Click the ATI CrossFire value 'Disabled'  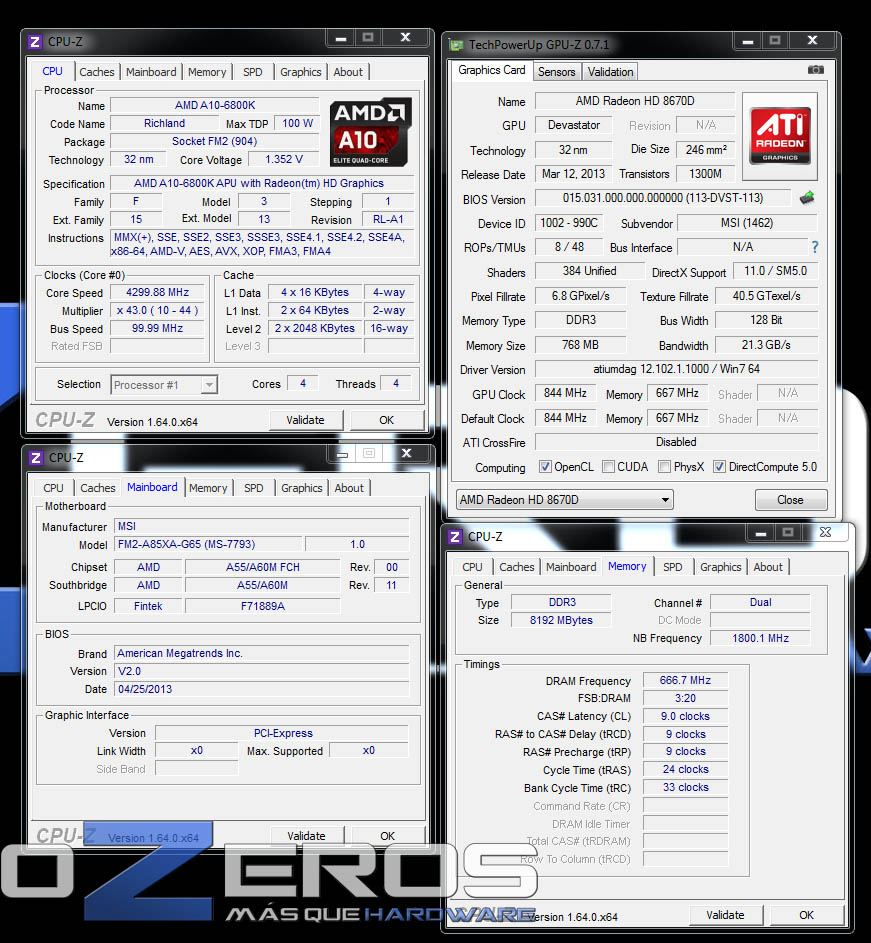(x=676, y=442)
